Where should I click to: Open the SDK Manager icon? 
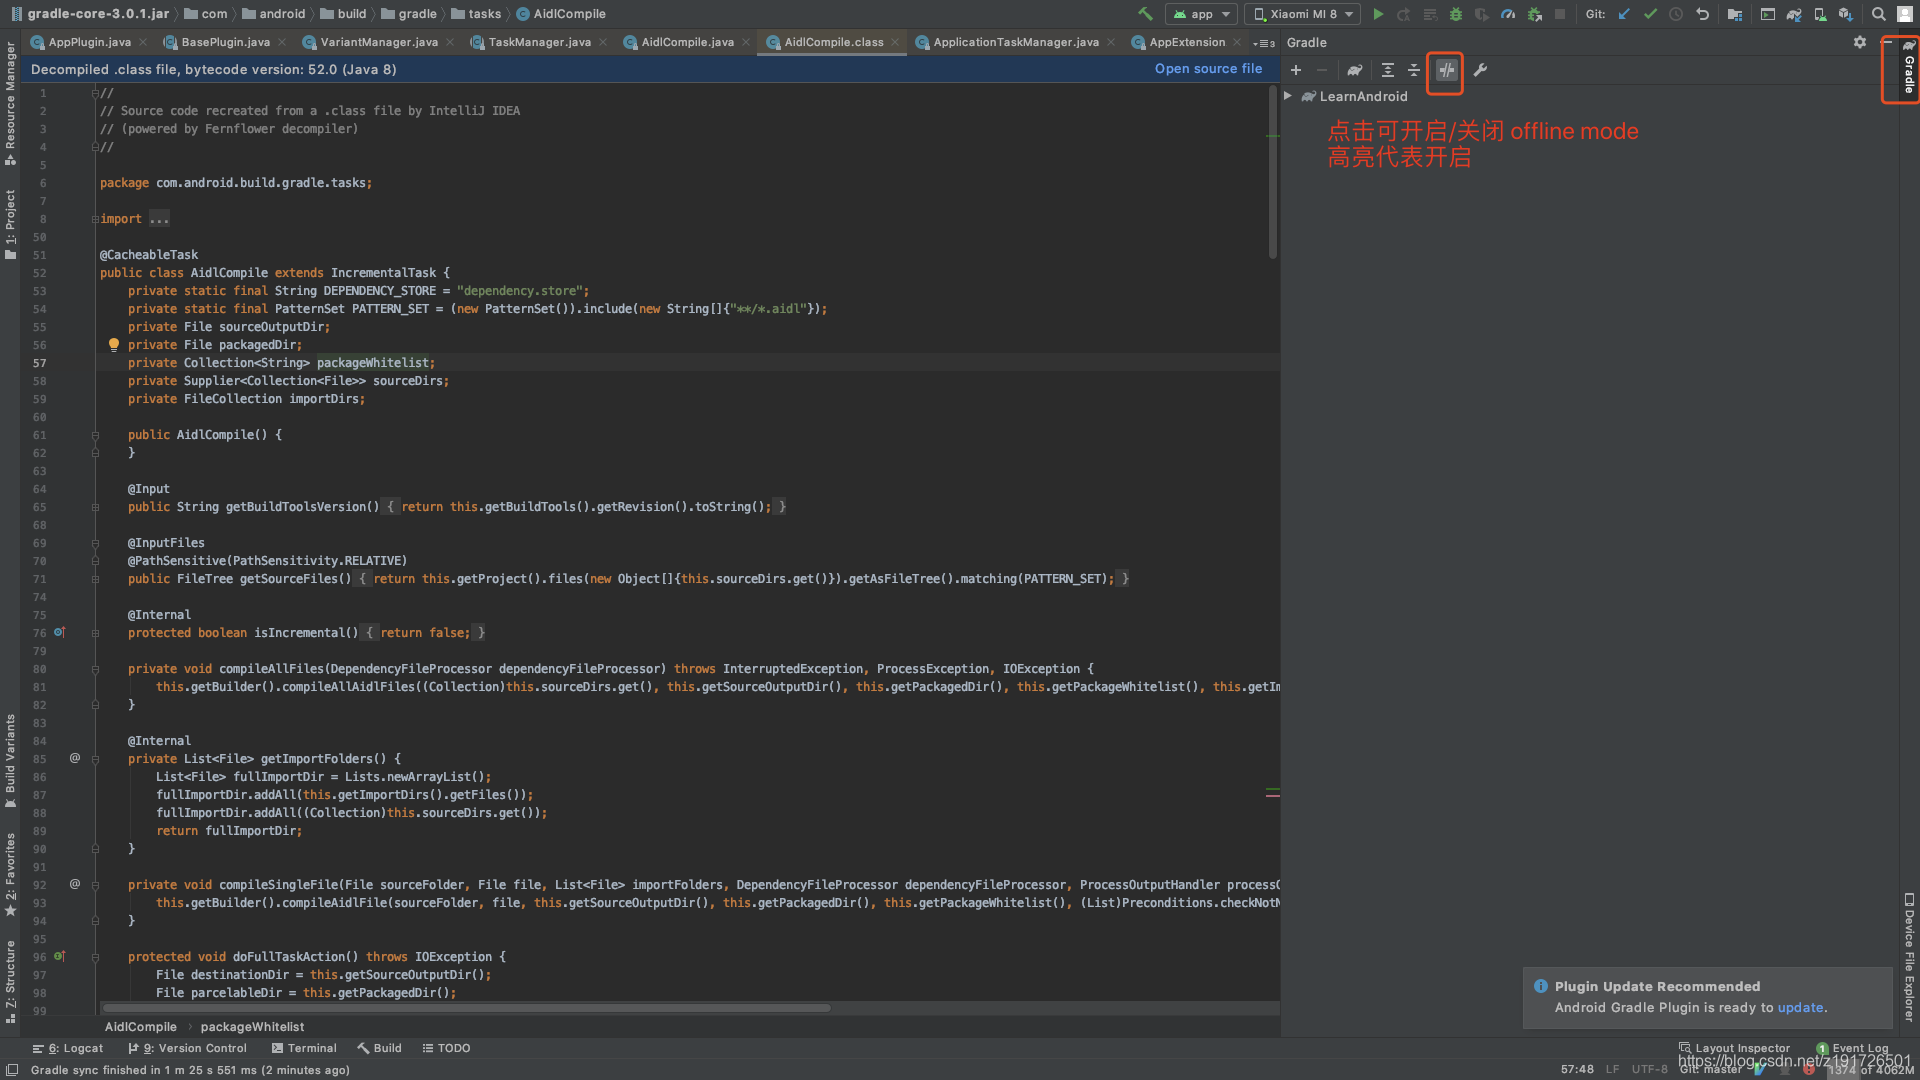1846,14
